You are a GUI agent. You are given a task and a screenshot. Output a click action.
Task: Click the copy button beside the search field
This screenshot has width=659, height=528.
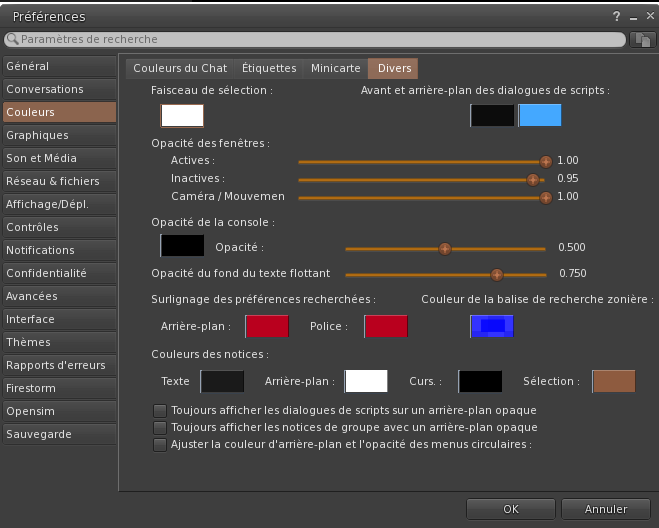(643, 39)
